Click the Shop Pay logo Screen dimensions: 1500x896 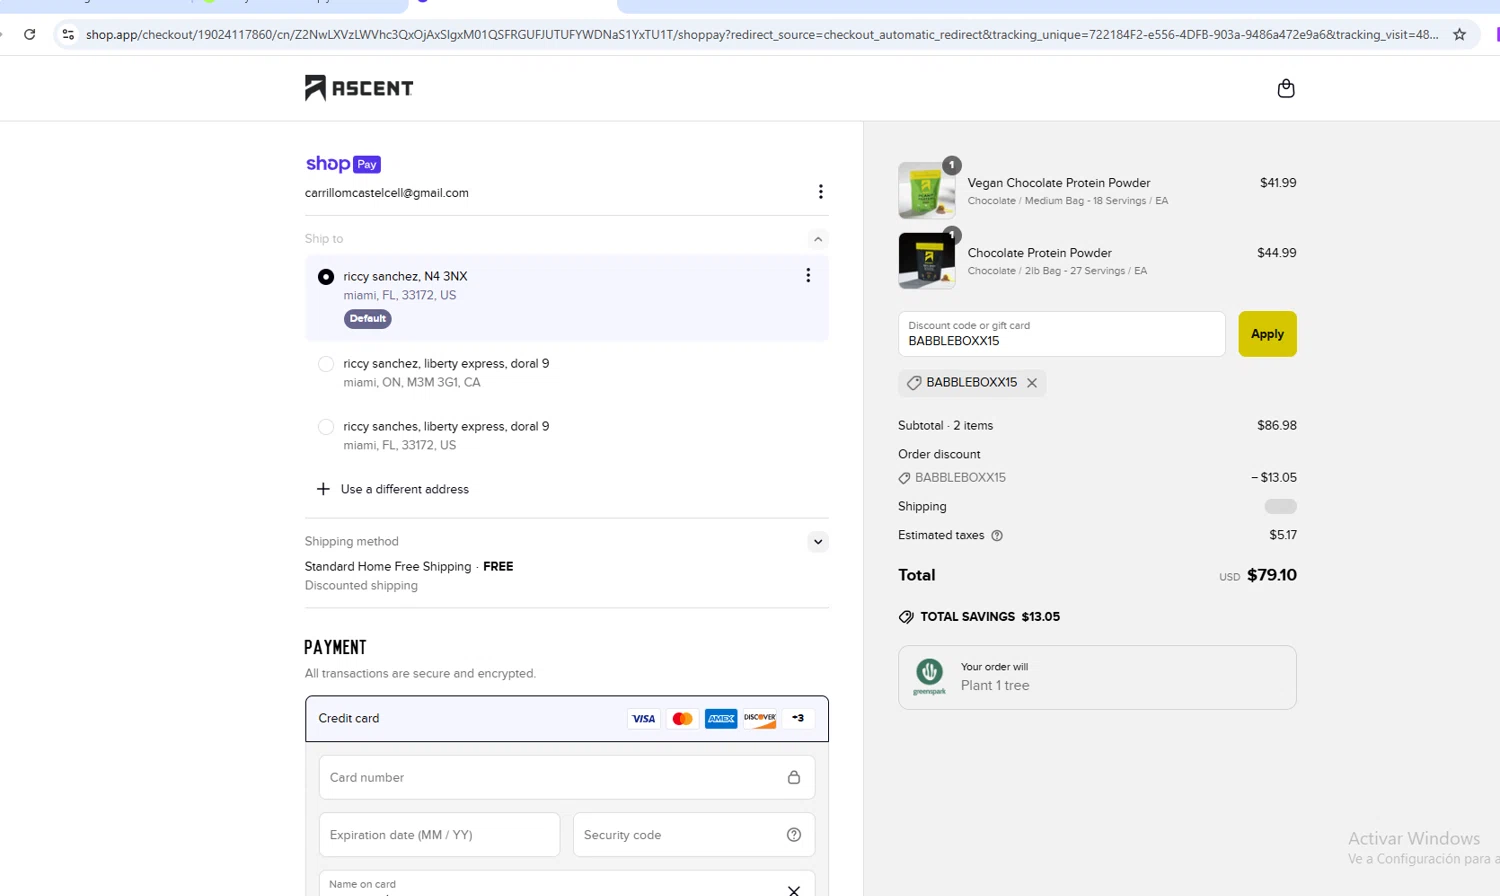tap(343, 164)
